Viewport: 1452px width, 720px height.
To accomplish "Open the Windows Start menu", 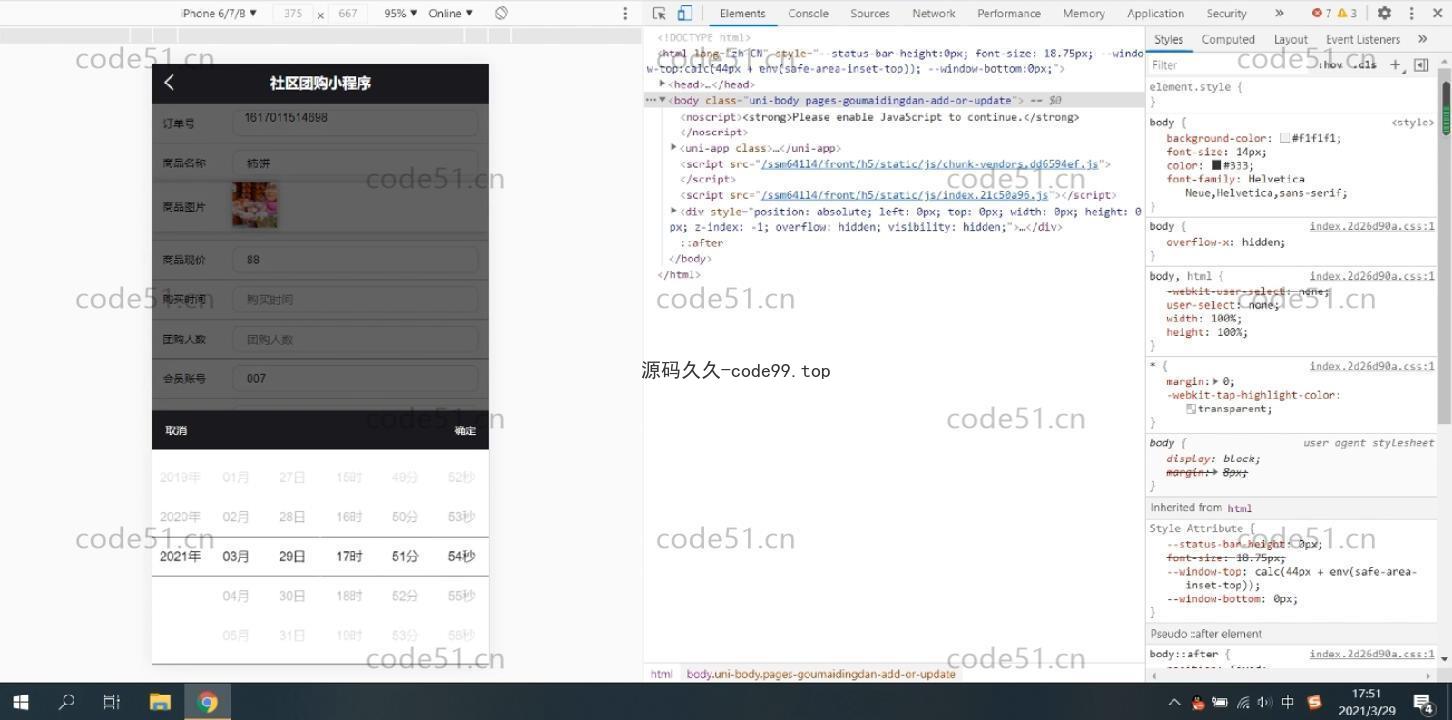I will point(20,702).
